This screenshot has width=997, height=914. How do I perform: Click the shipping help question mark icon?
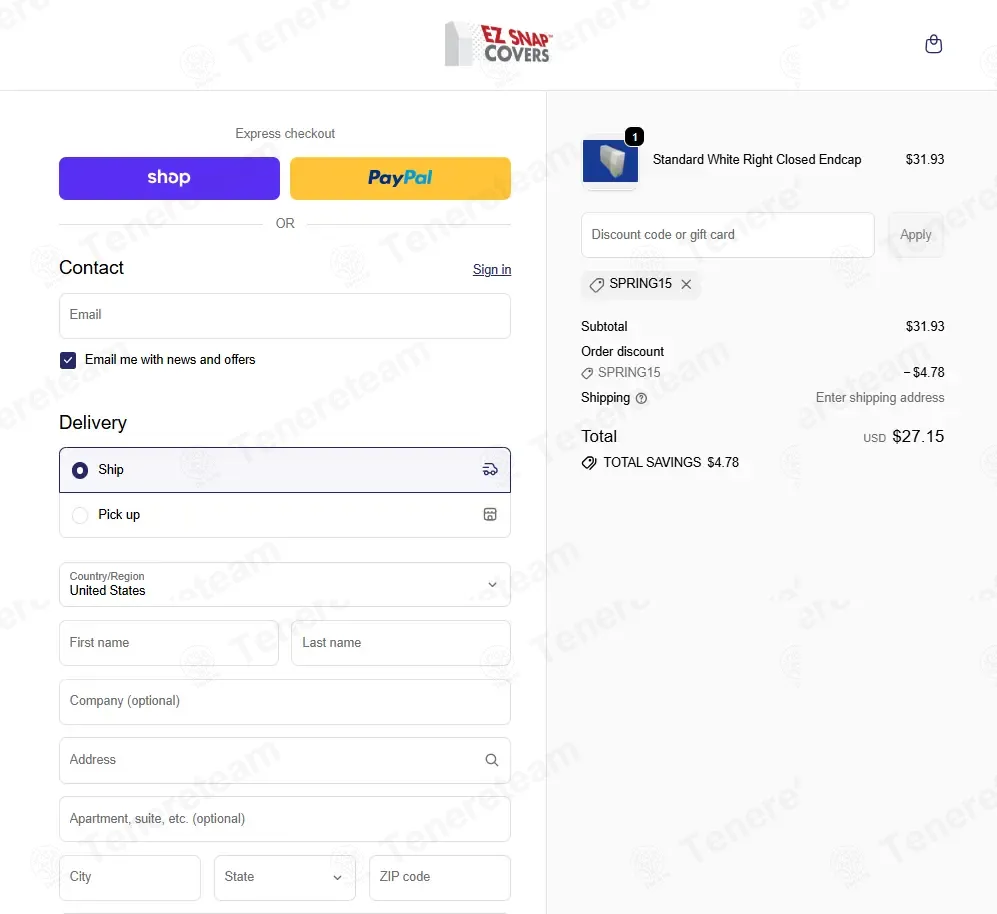641,398
